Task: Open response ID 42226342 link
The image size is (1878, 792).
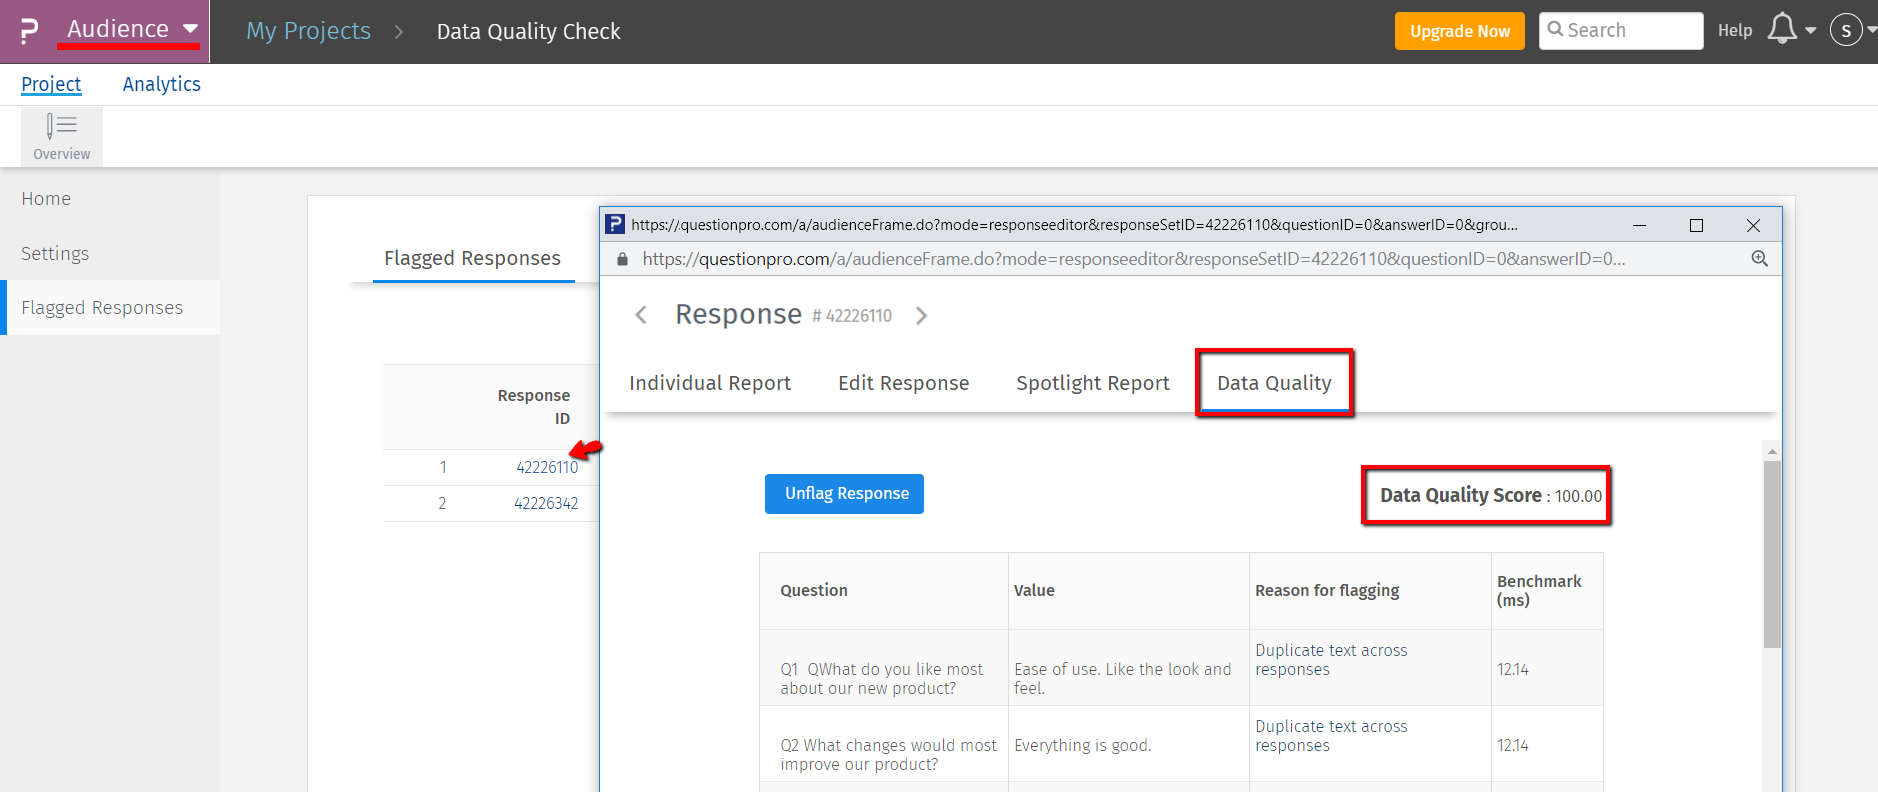Action: [x=546, y=504]
